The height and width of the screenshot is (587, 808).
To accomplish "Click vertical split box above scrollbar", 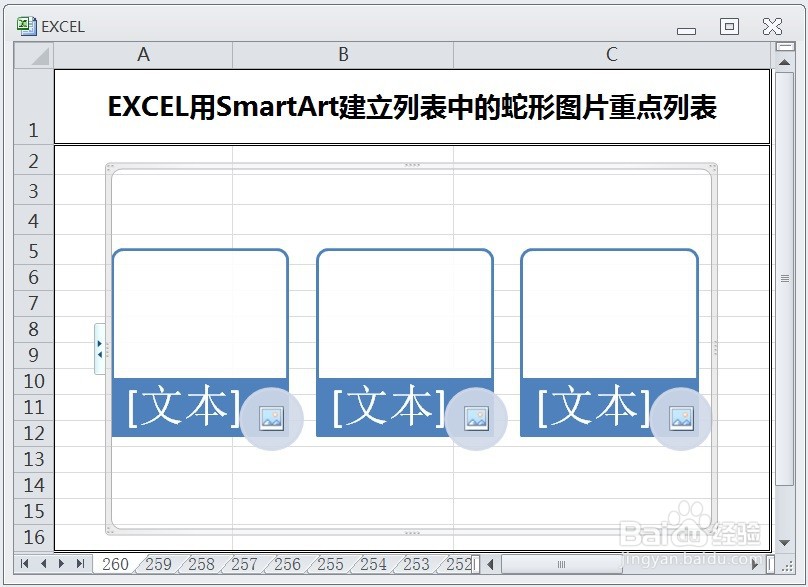I will [784, 46].
